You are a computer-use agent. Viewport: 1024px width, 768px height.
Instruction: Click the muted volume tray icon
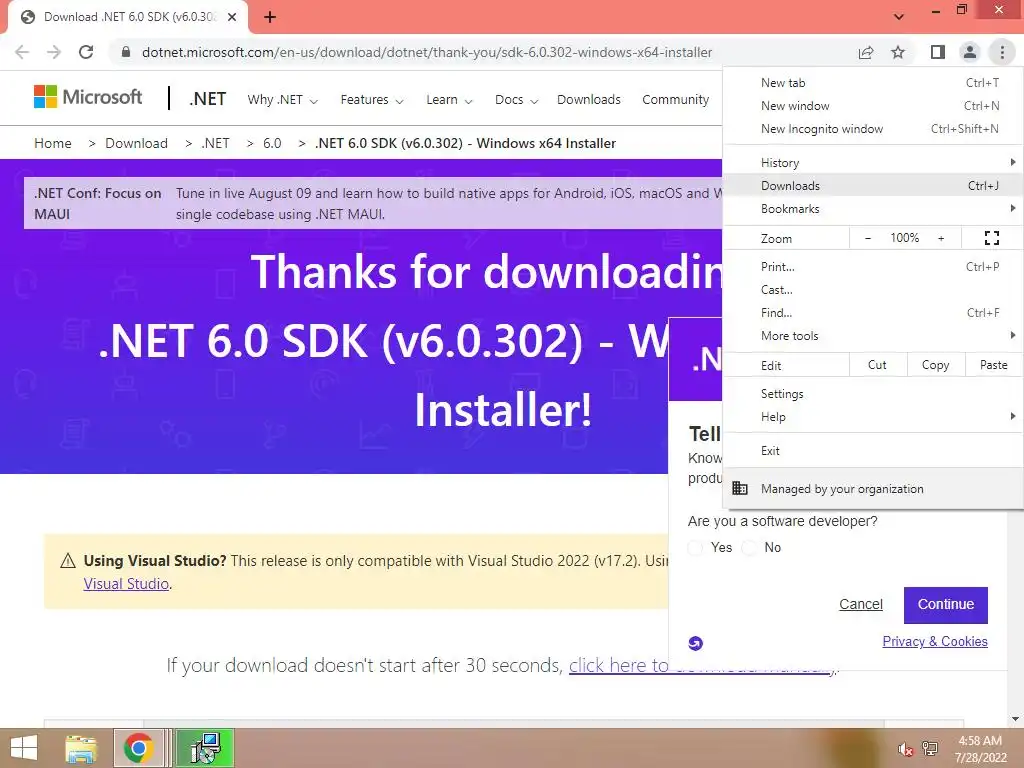(x=905, y=749)
